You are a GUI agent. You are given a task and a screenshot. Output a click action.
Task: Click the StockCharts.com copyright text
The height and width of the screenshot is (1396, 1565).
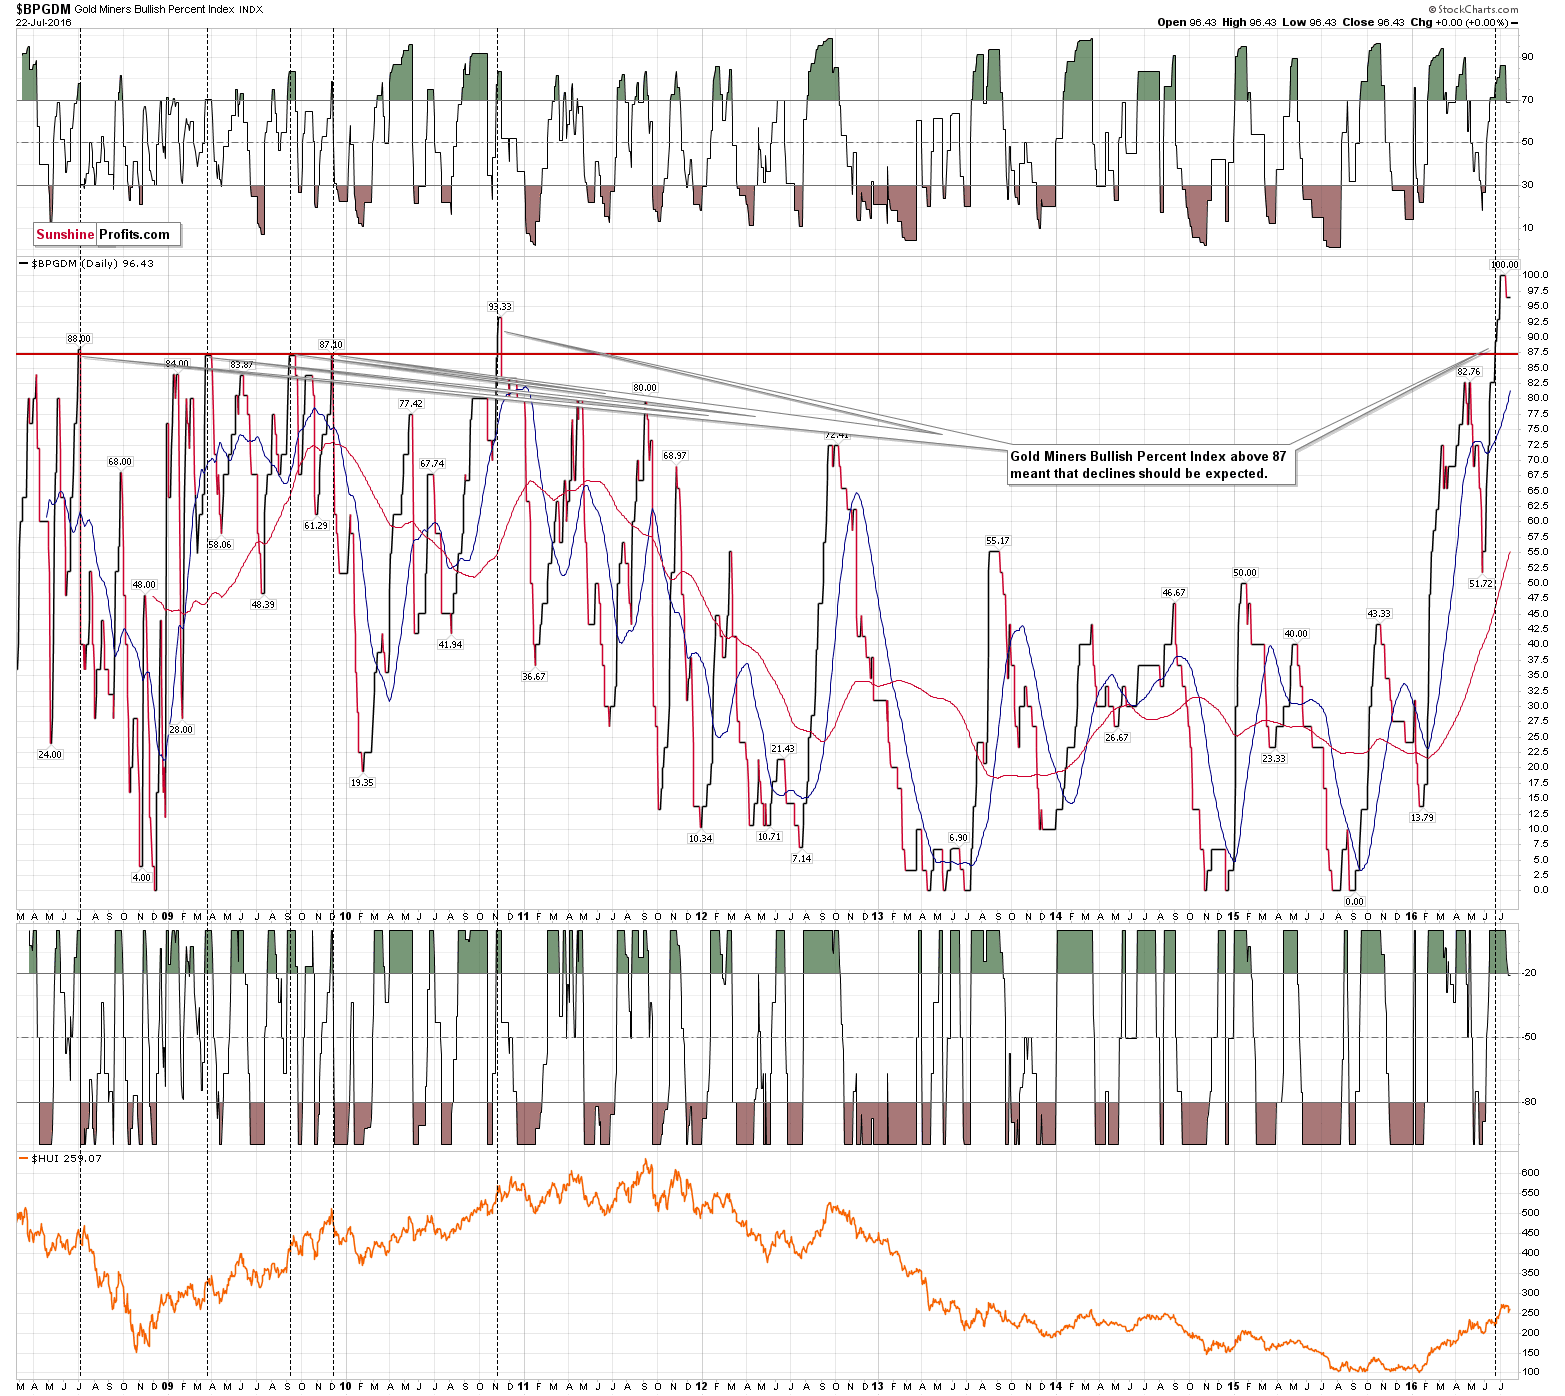(x=1473, y=9)
